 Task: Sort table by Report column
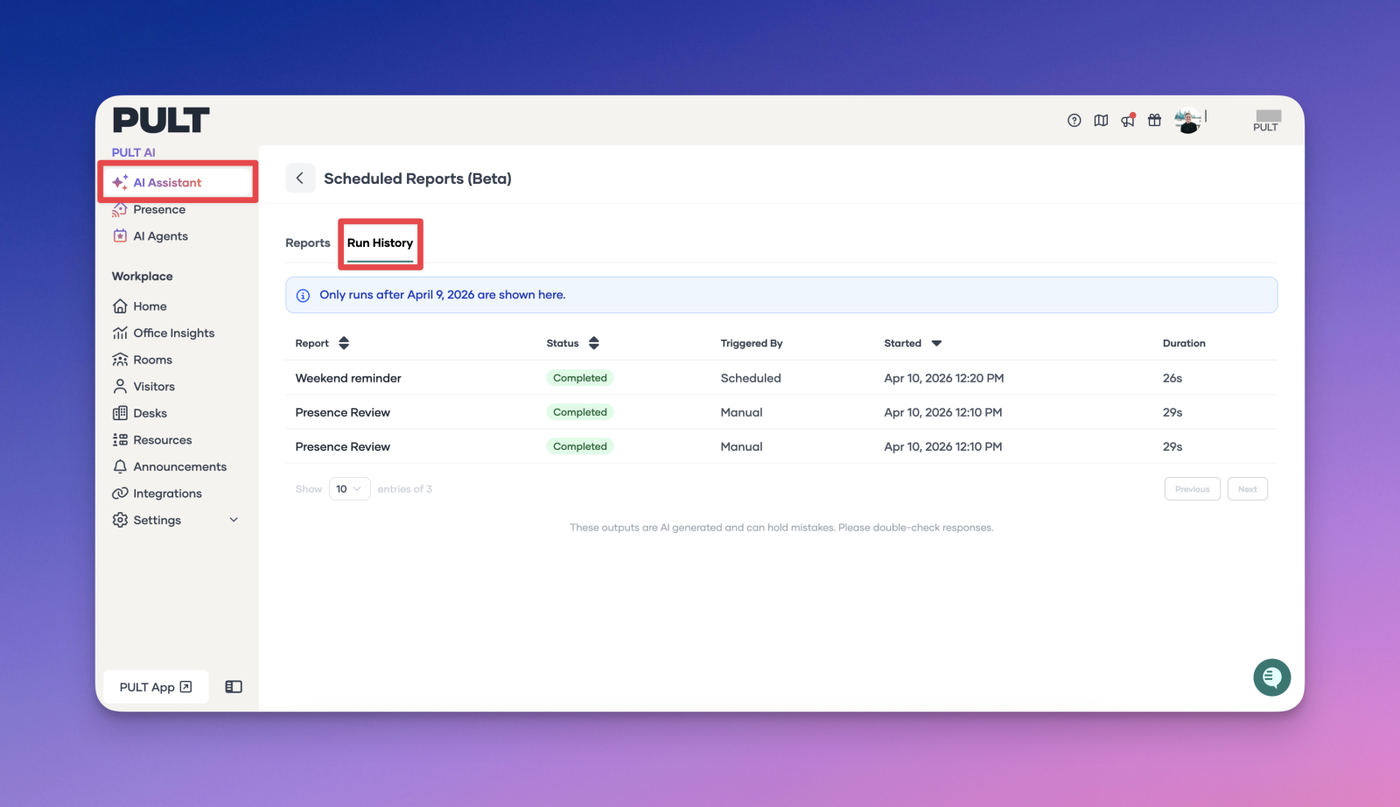344,343
